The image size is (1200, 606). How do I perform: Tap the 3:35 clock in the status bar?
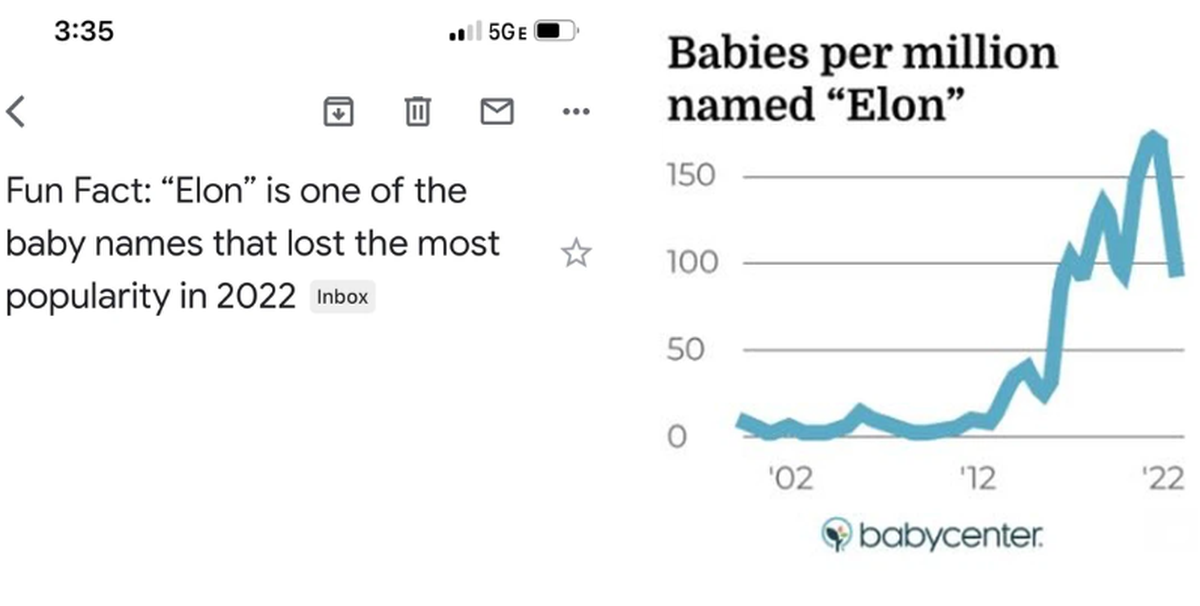coord(84,31)
